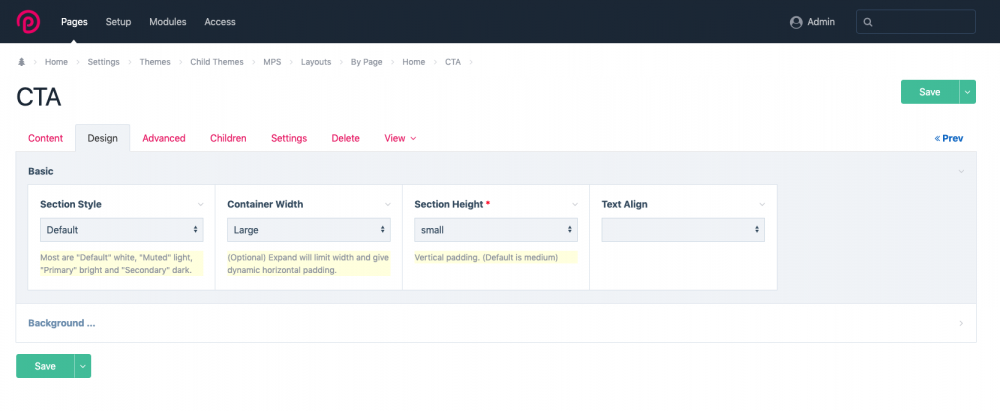Switch to the Content tab

[x=45, y=138]
